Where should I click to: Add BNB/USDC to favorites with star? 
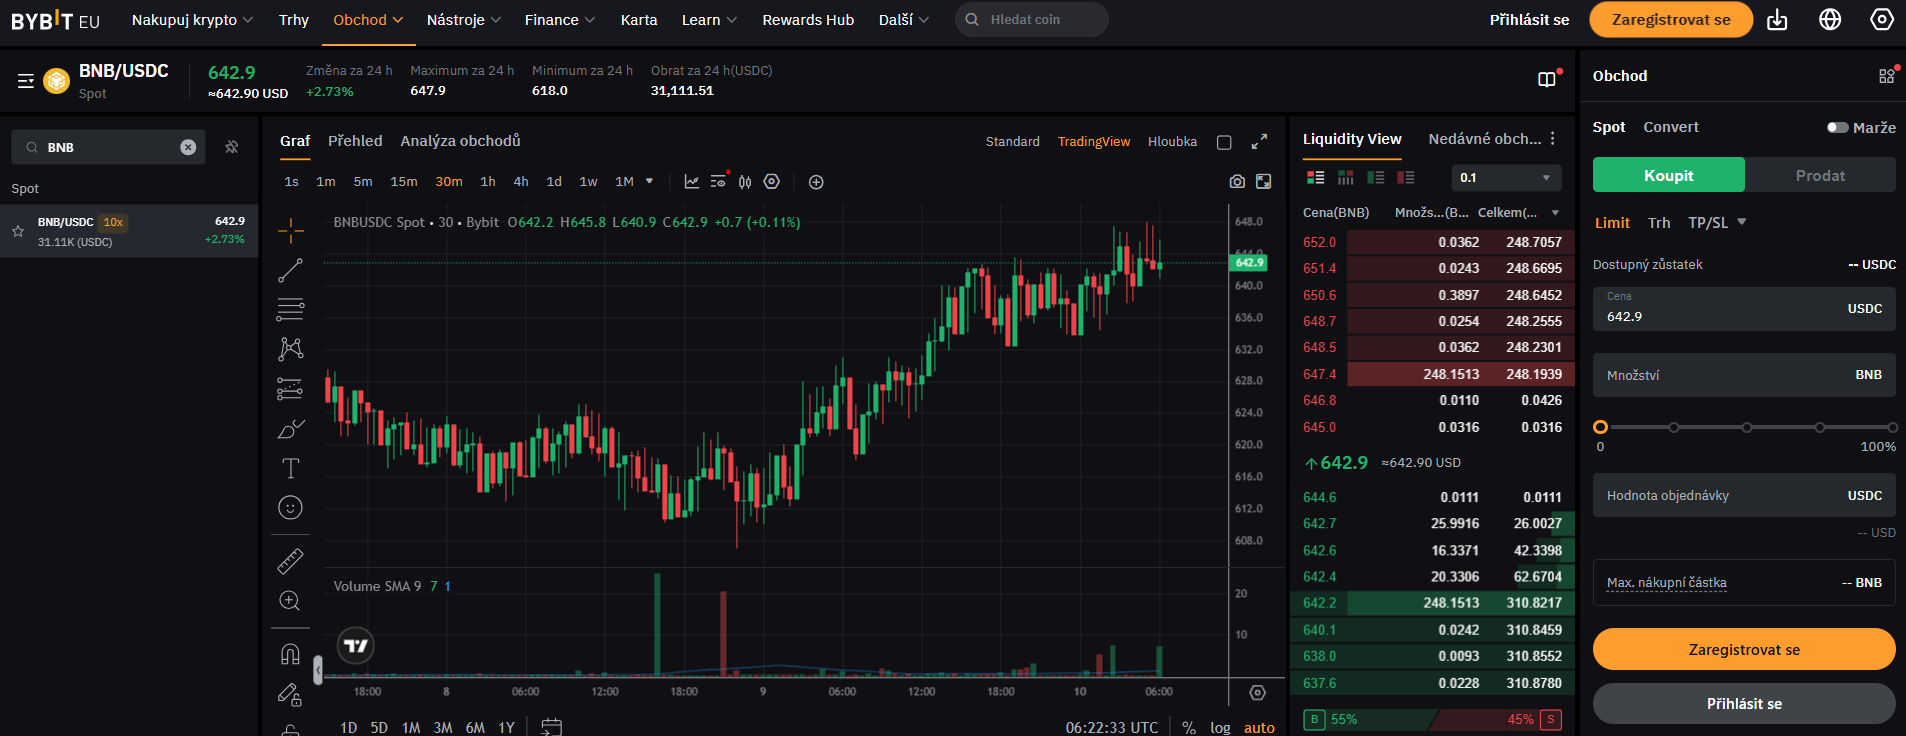click(x=18, y=231)
